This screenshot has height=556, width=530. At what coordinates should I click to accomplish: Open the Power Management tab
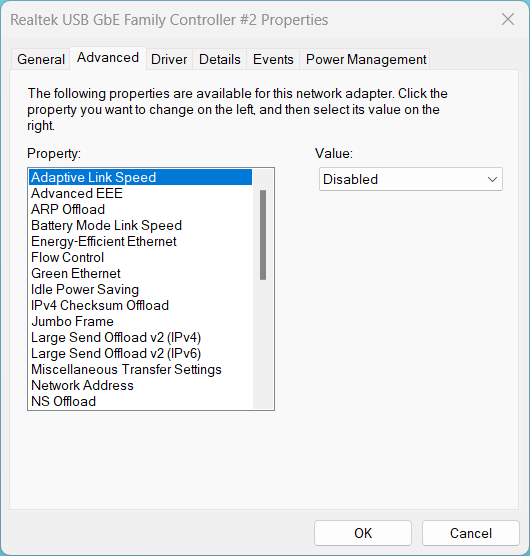pos(366,59)
